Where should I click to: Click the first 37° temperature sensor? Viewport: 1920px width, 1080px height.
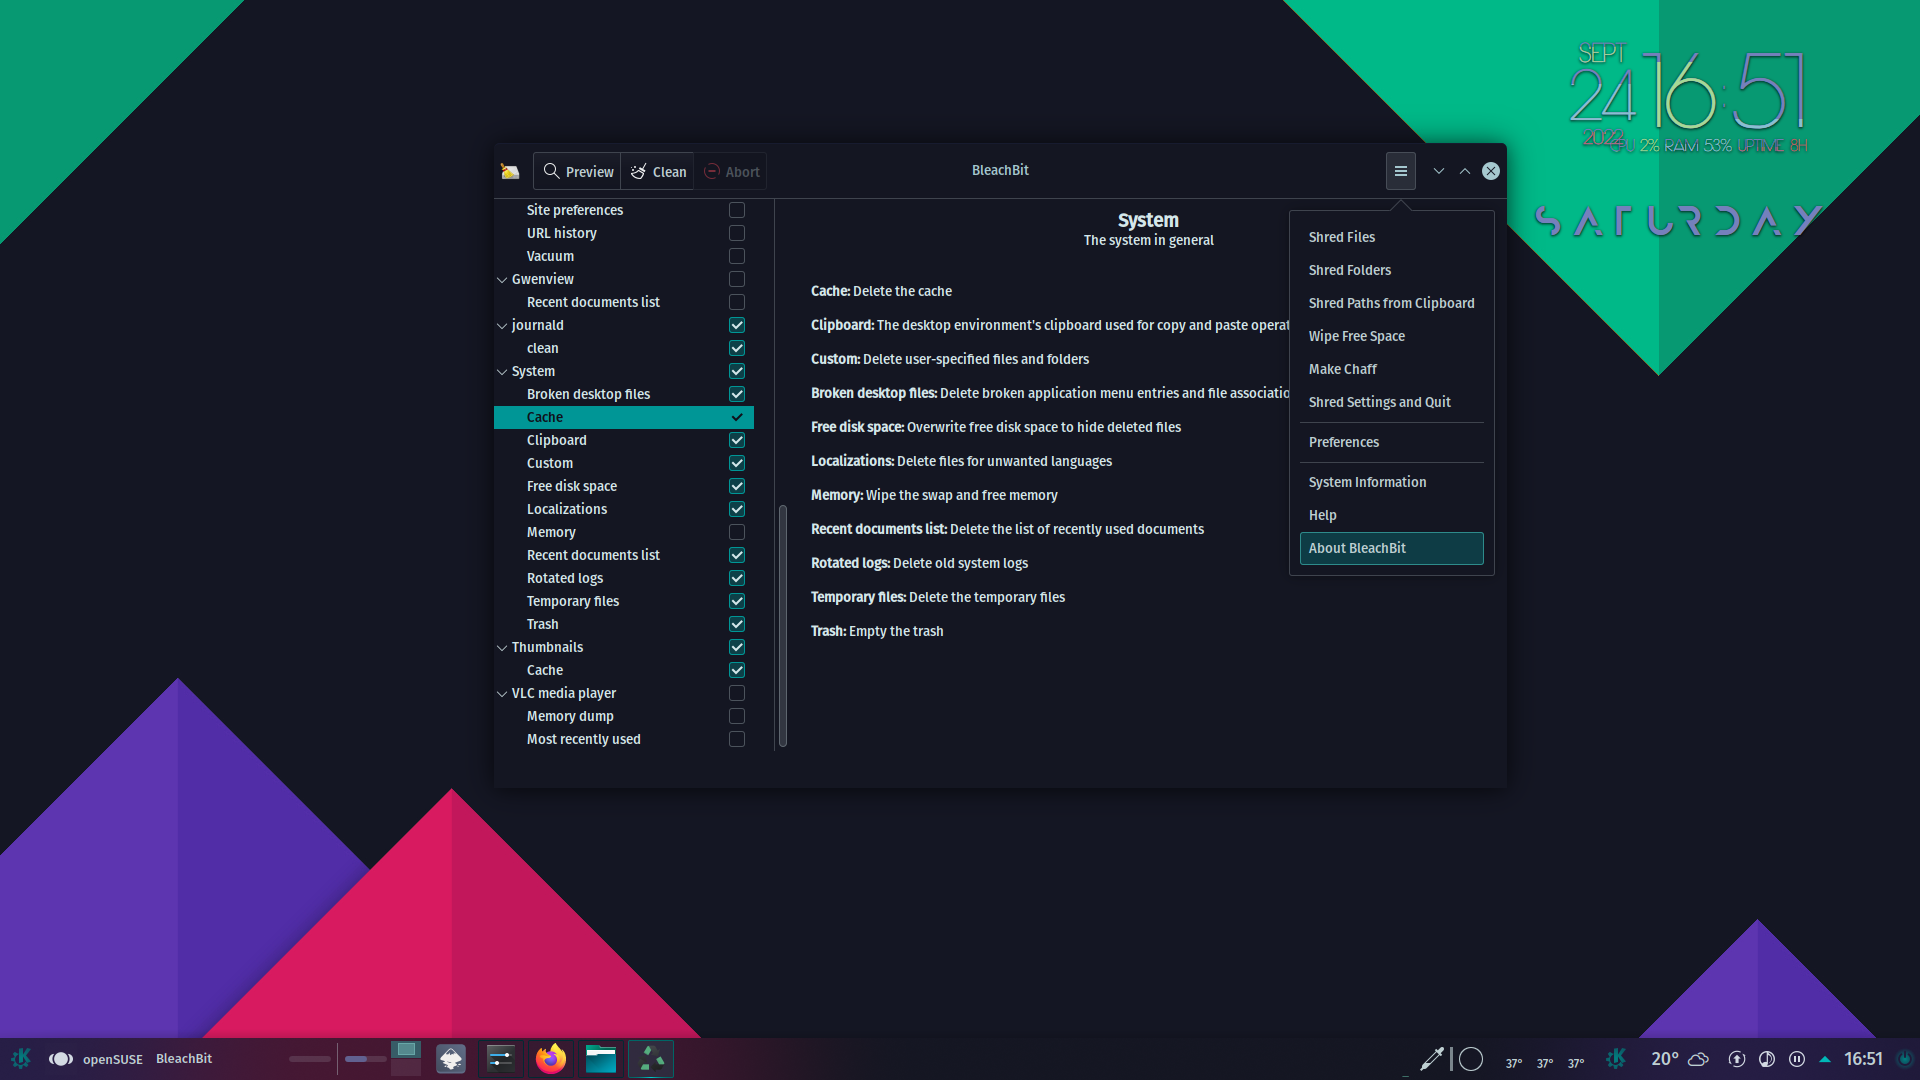pos(1514,1063)
